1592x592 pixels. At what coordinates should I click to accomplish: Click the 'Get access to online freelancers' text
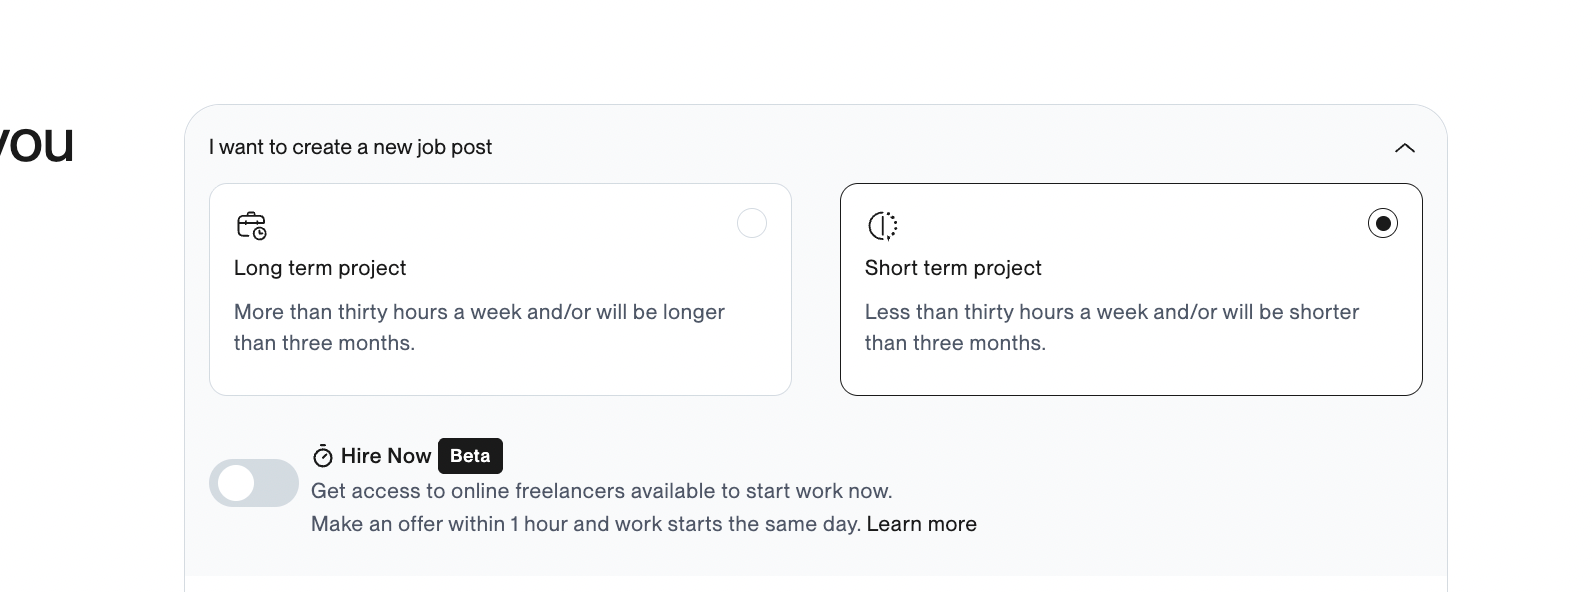point(602,491)
